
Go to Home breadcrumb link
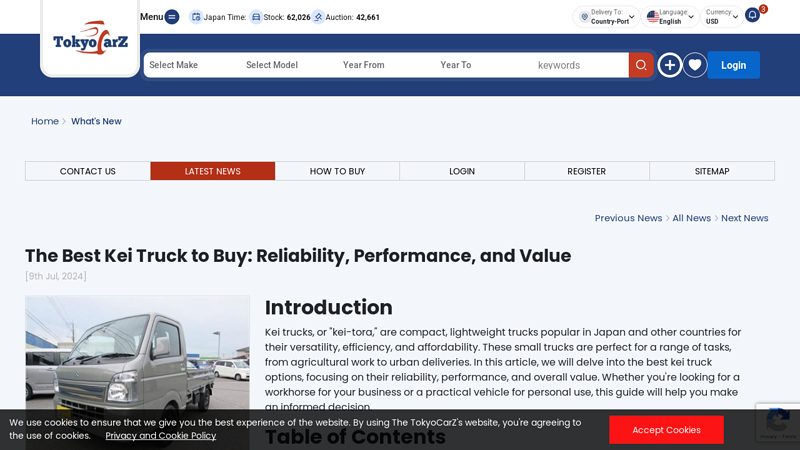pos(45,121)
